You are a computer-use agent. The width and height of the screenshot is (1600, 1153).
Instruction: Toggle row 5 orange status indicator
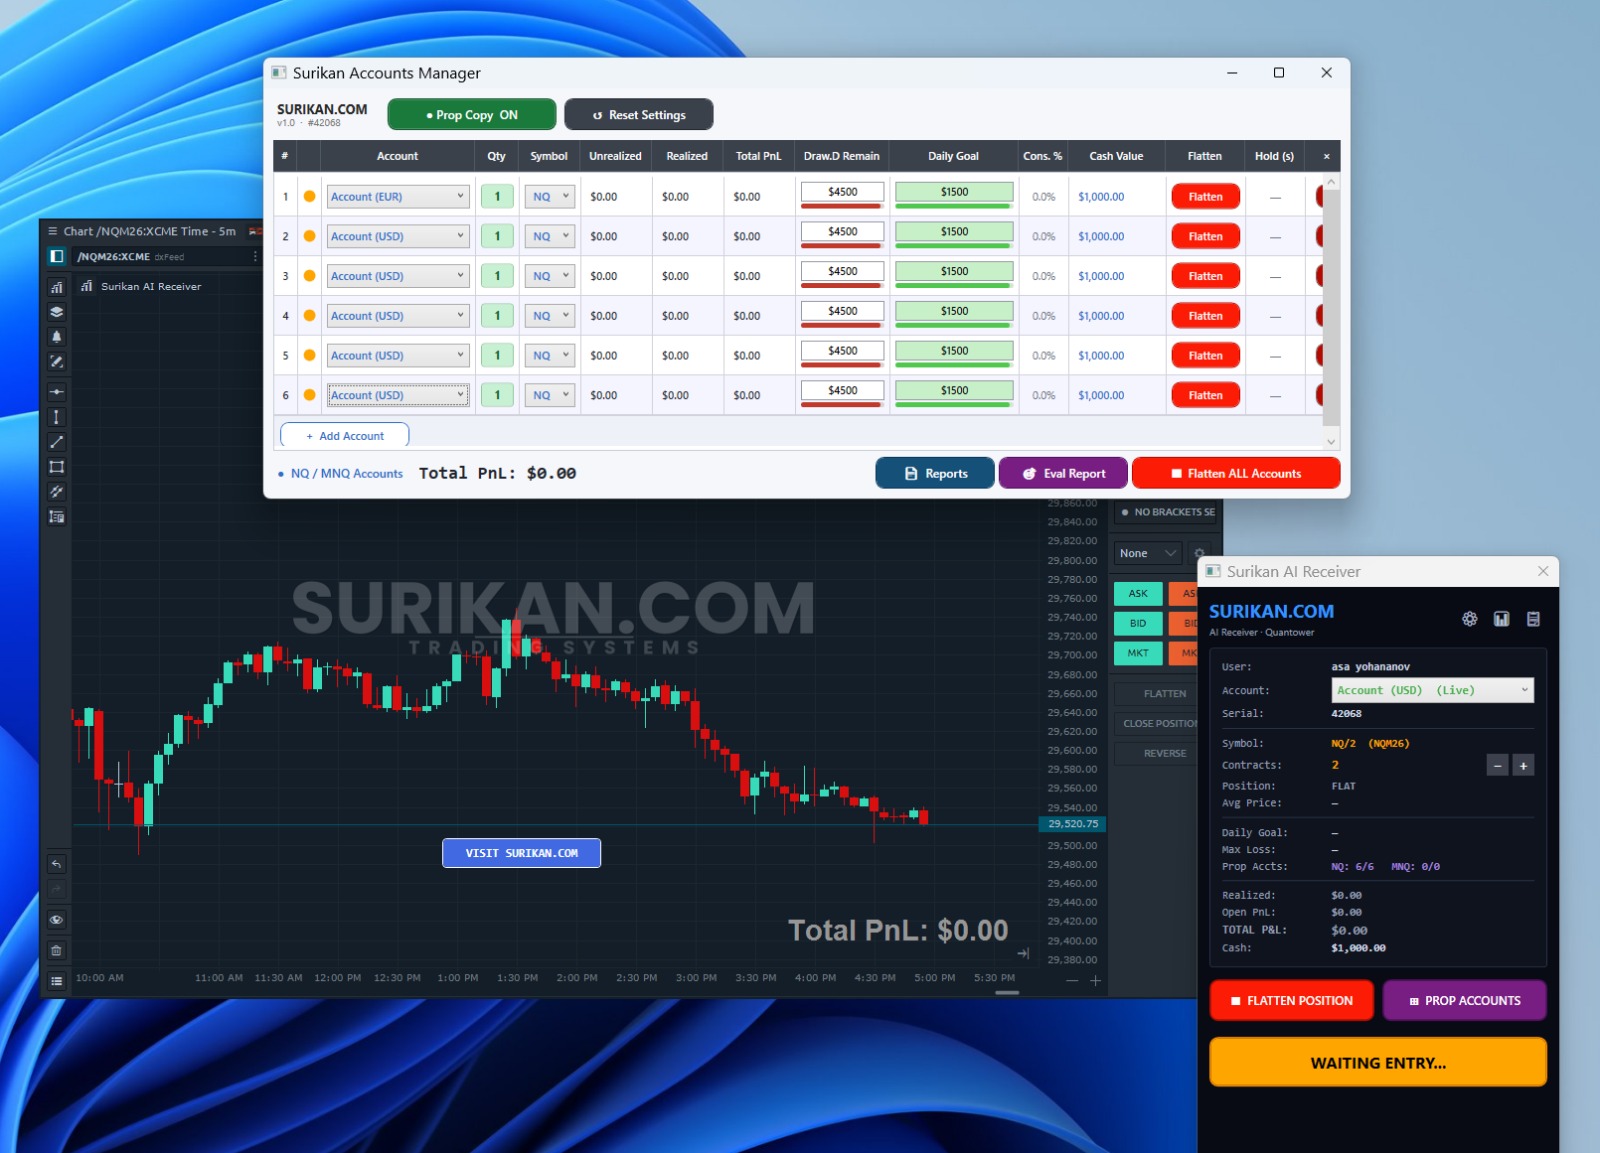coord(310,355)
